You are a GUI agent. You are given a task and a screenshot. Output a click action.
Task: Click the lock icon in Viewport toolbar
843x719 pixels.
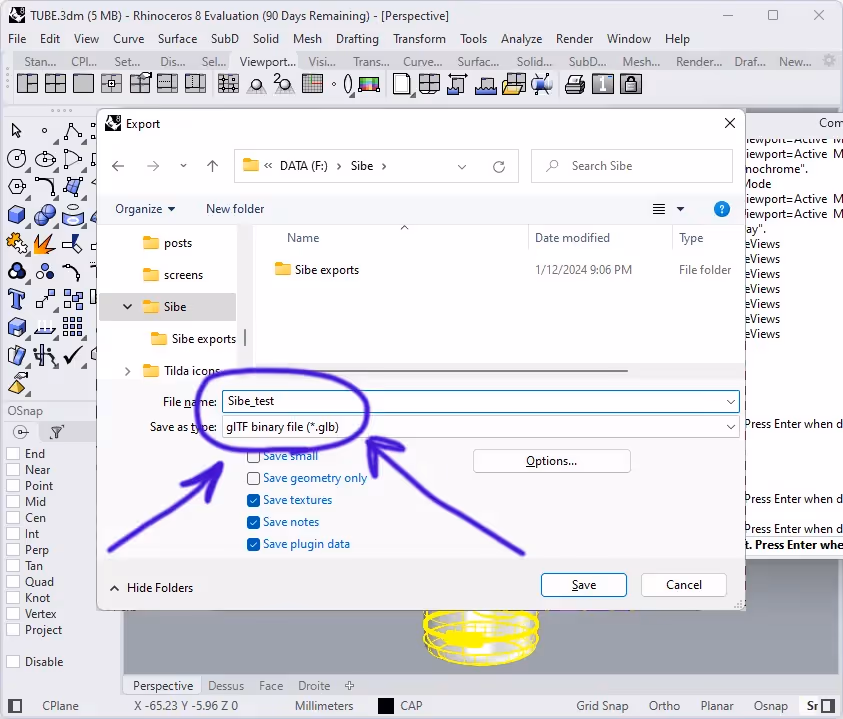pos(631,84)
